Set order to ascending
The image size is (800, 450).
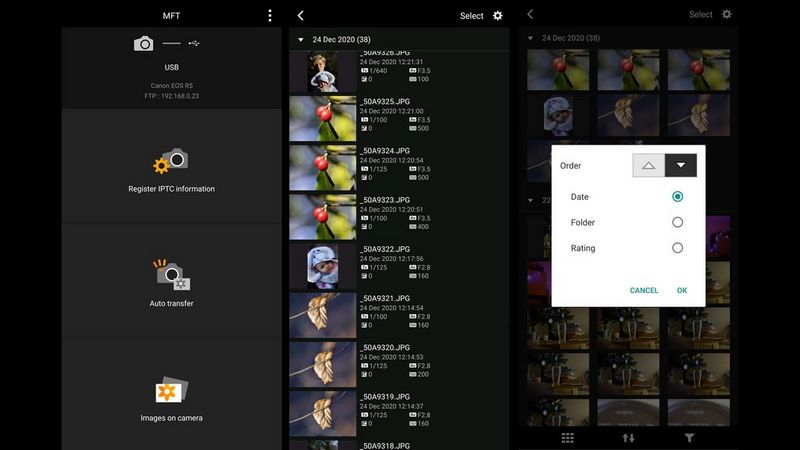pyautogui.click(x=648, y=165)
